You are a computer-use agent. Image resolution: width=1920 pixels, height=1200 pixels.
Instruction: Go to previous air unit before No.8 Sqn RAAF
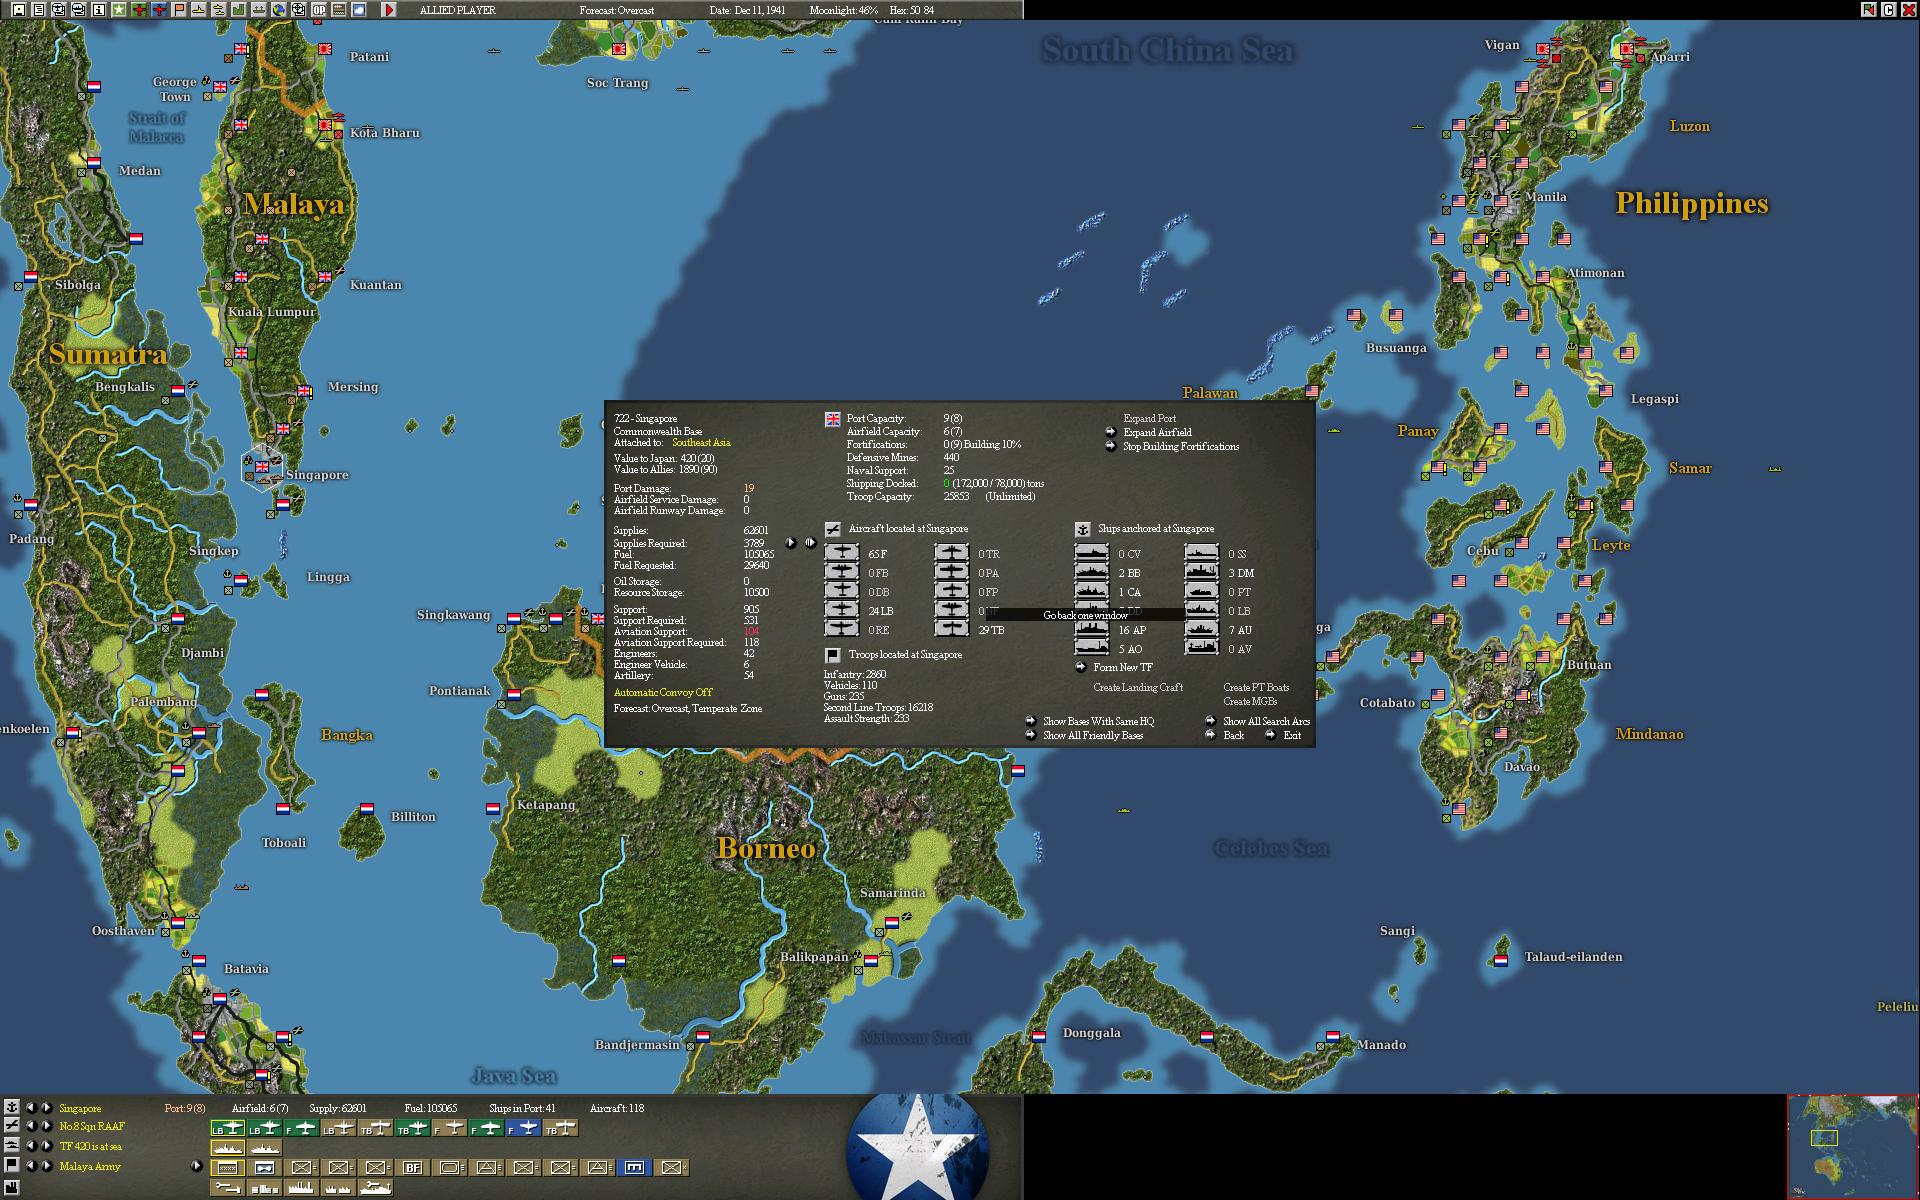point(30,1126)
